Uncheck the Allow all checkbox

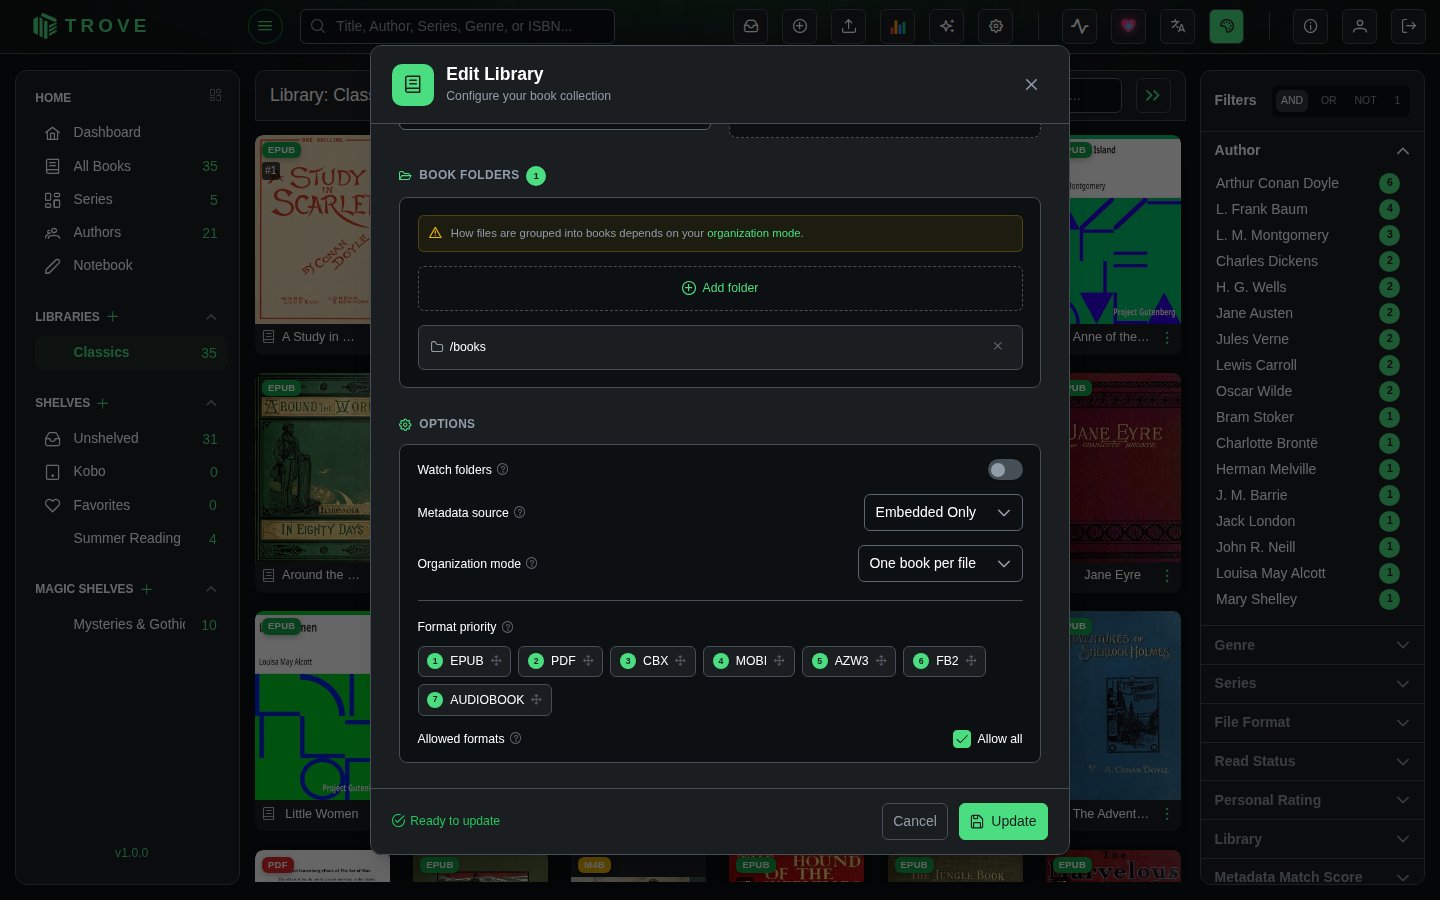pos(962,739)
